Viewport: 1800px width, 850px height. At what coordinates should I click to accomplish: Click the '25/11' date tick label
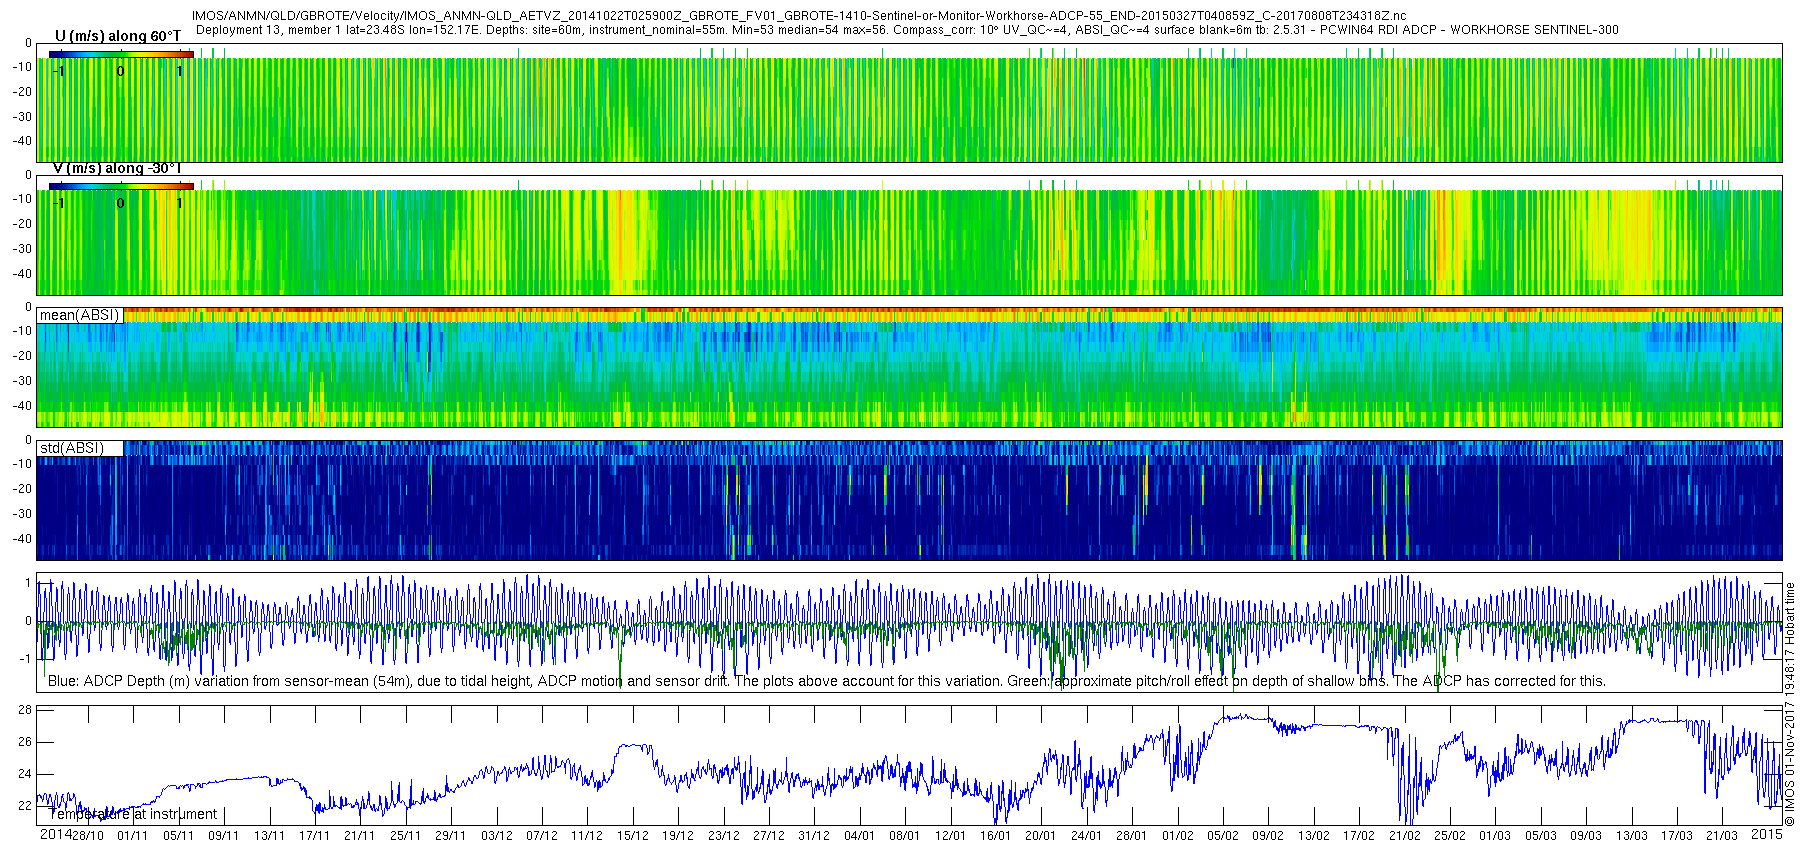(x=405, y=836)
